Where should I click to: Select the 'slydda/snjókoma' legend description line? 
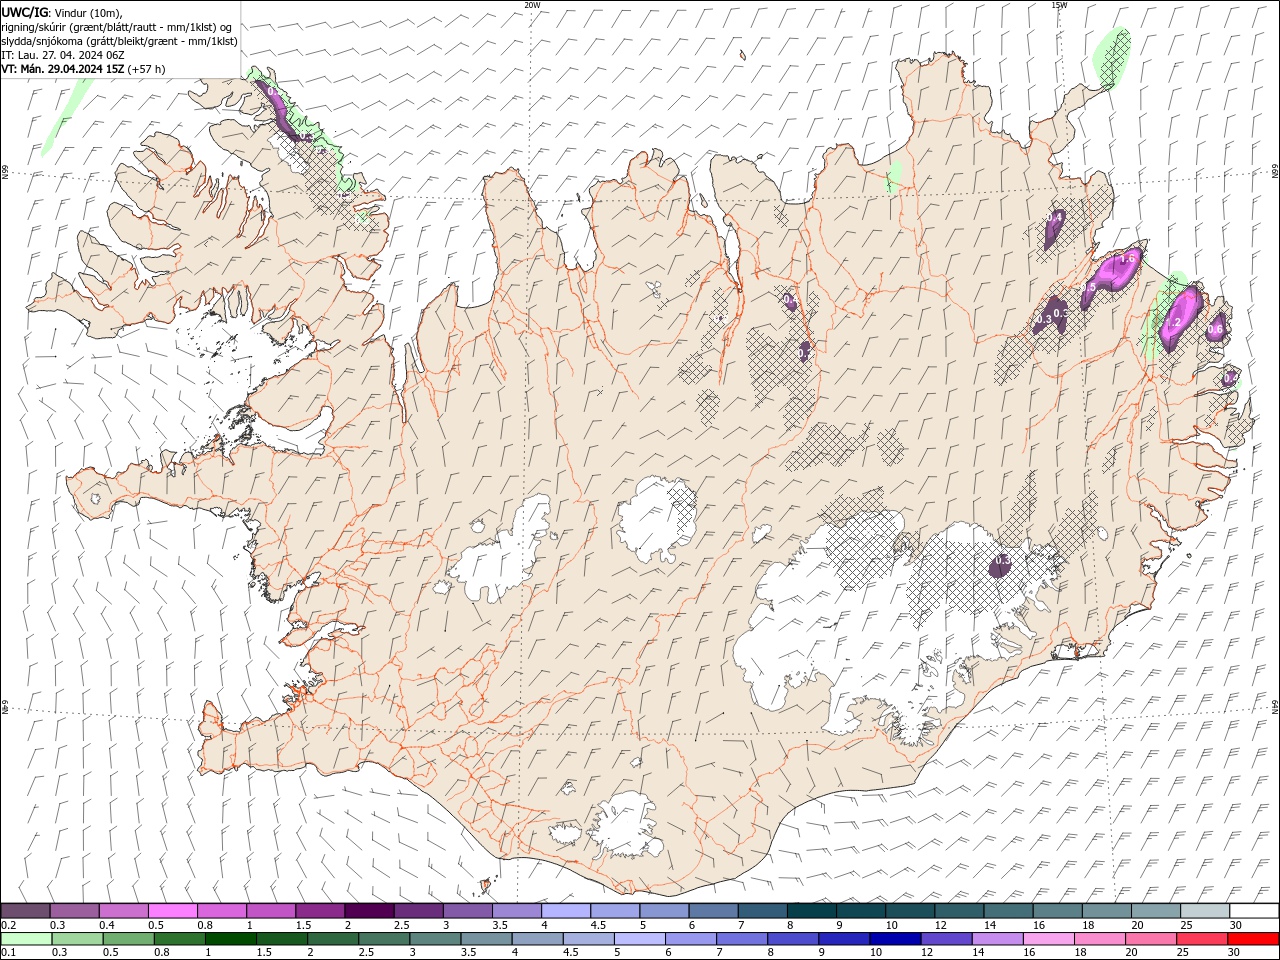tap(120, 41)
